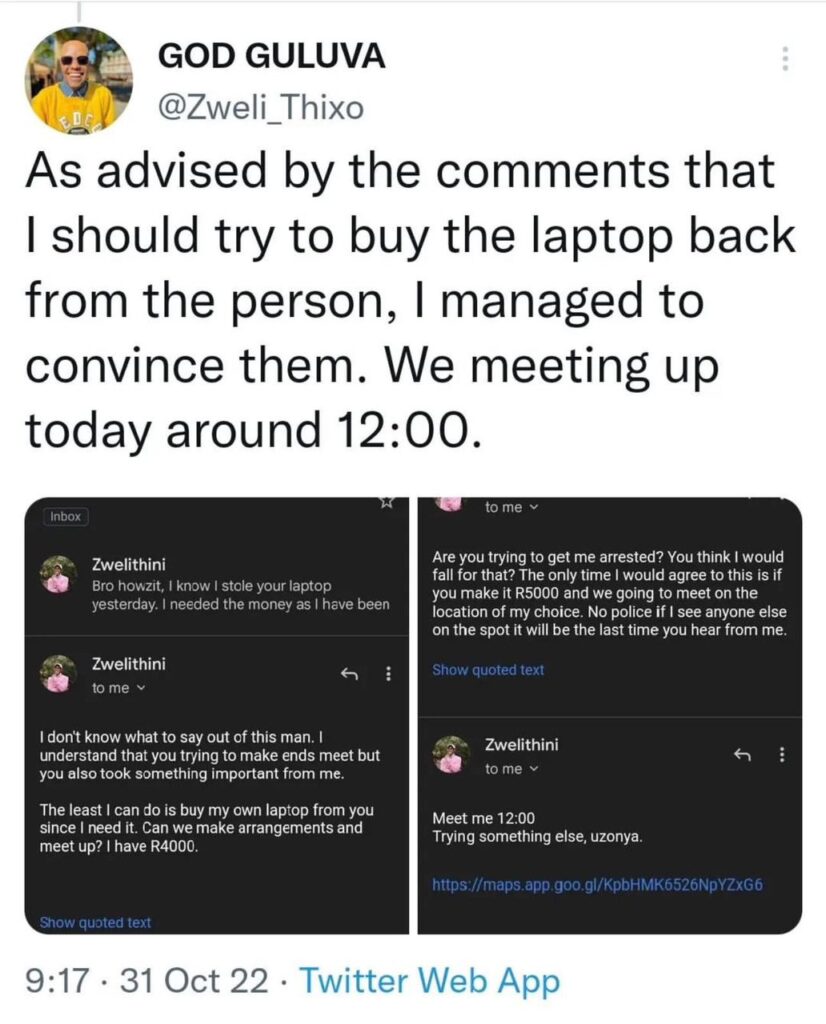Open three-dot menu on left Zwelithini email
The height and width of the screenshot is (1024, 826).
[389, 673]
